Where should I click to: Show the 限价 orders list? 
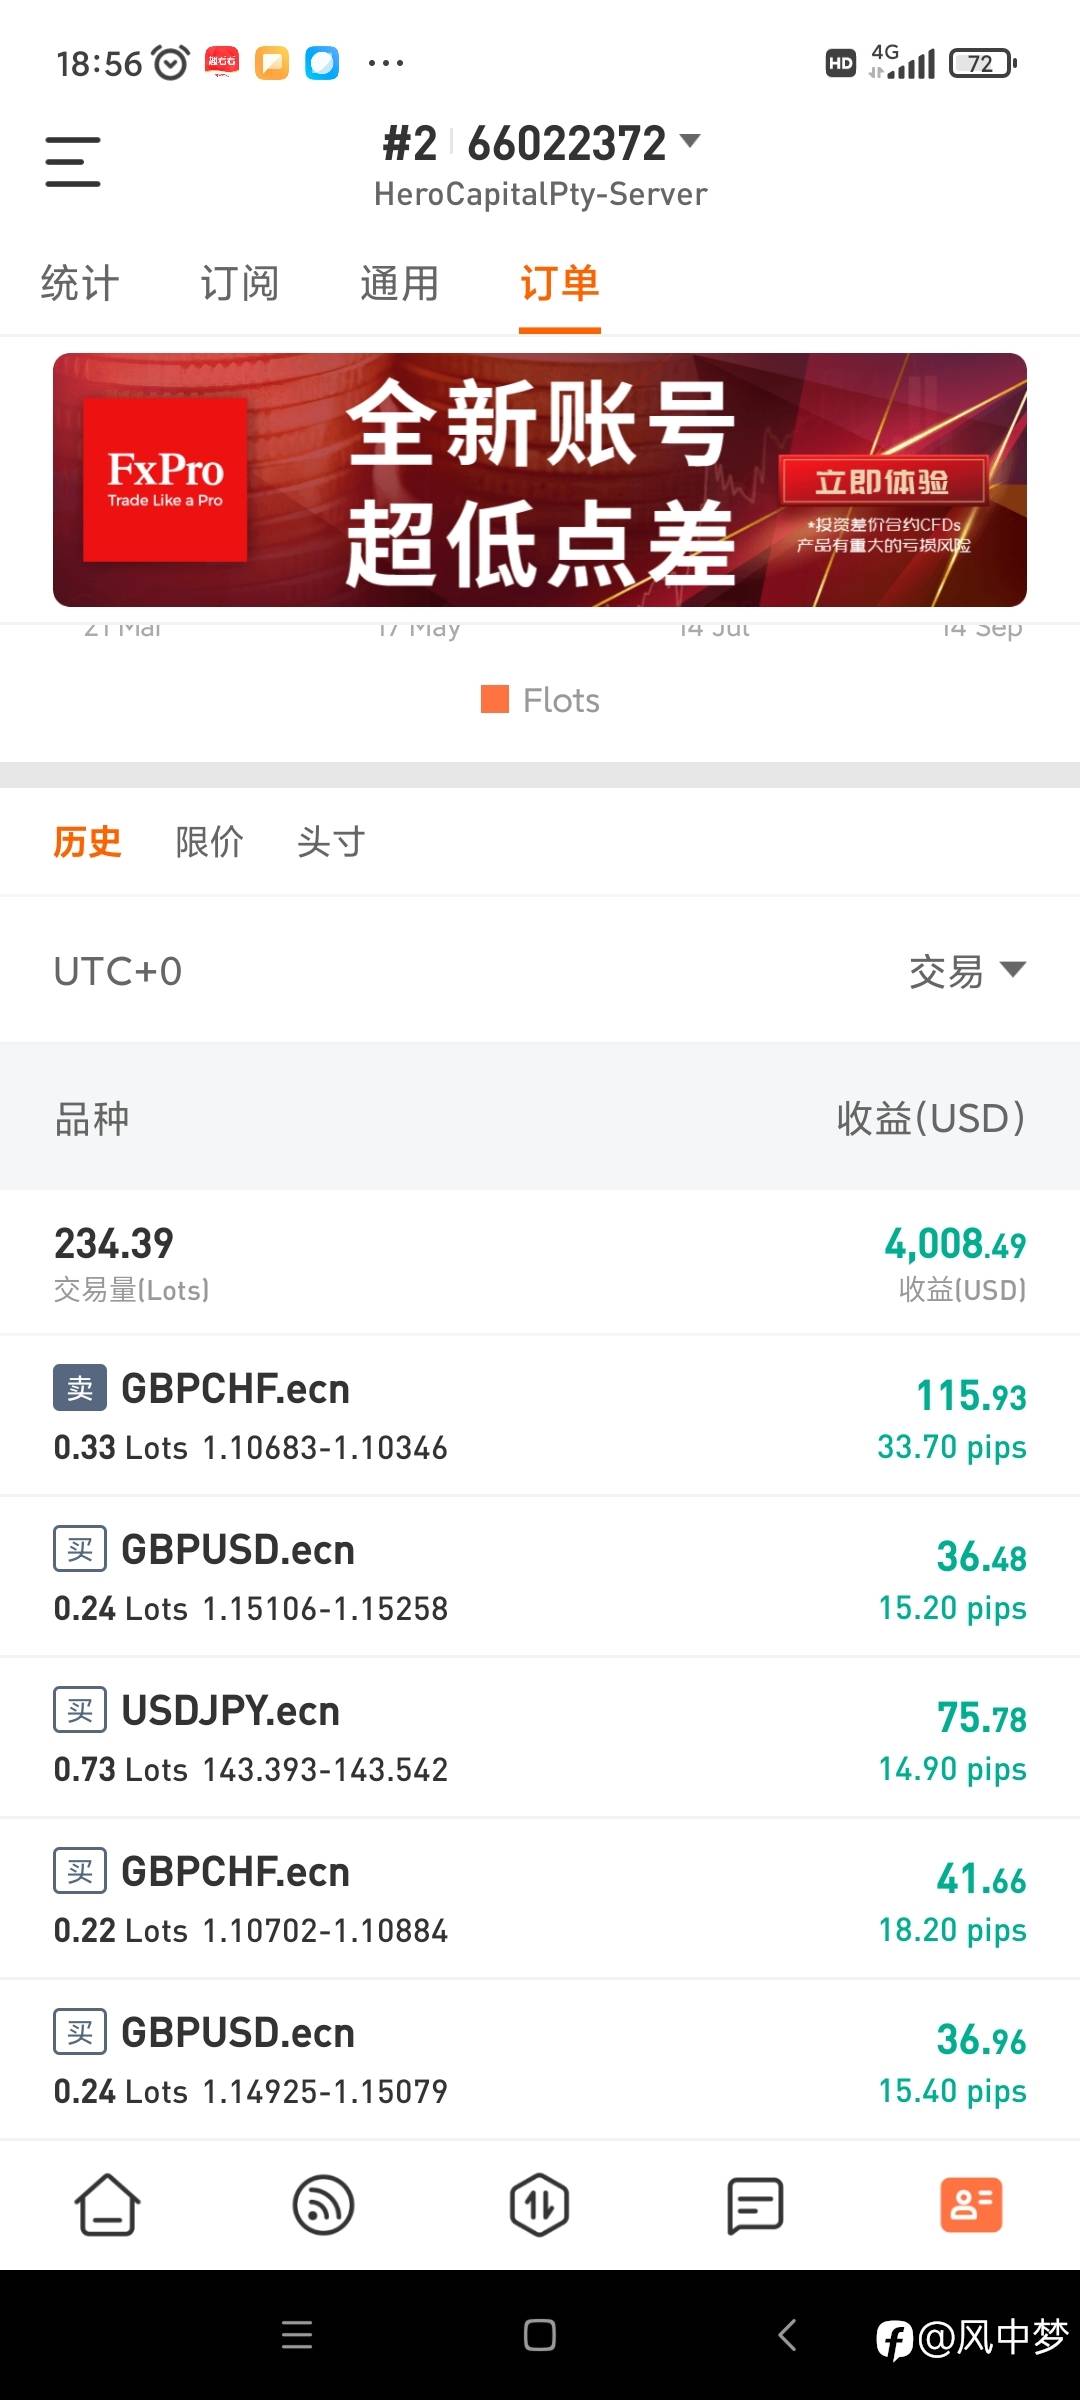click(x=209, y=842)
